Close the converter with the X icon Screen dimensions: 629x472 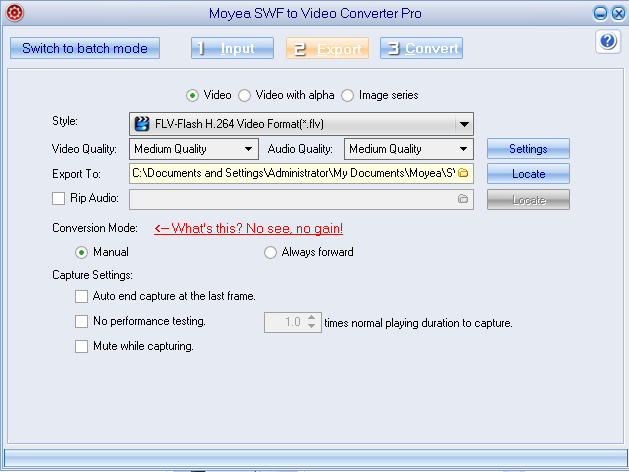618,14
